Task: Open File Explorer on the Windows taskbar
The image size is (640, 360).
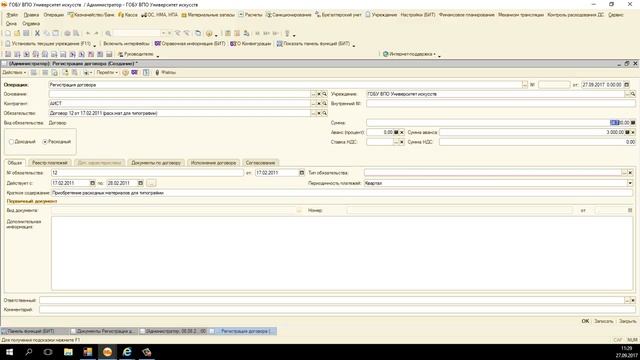Action: tap(68, 352)
